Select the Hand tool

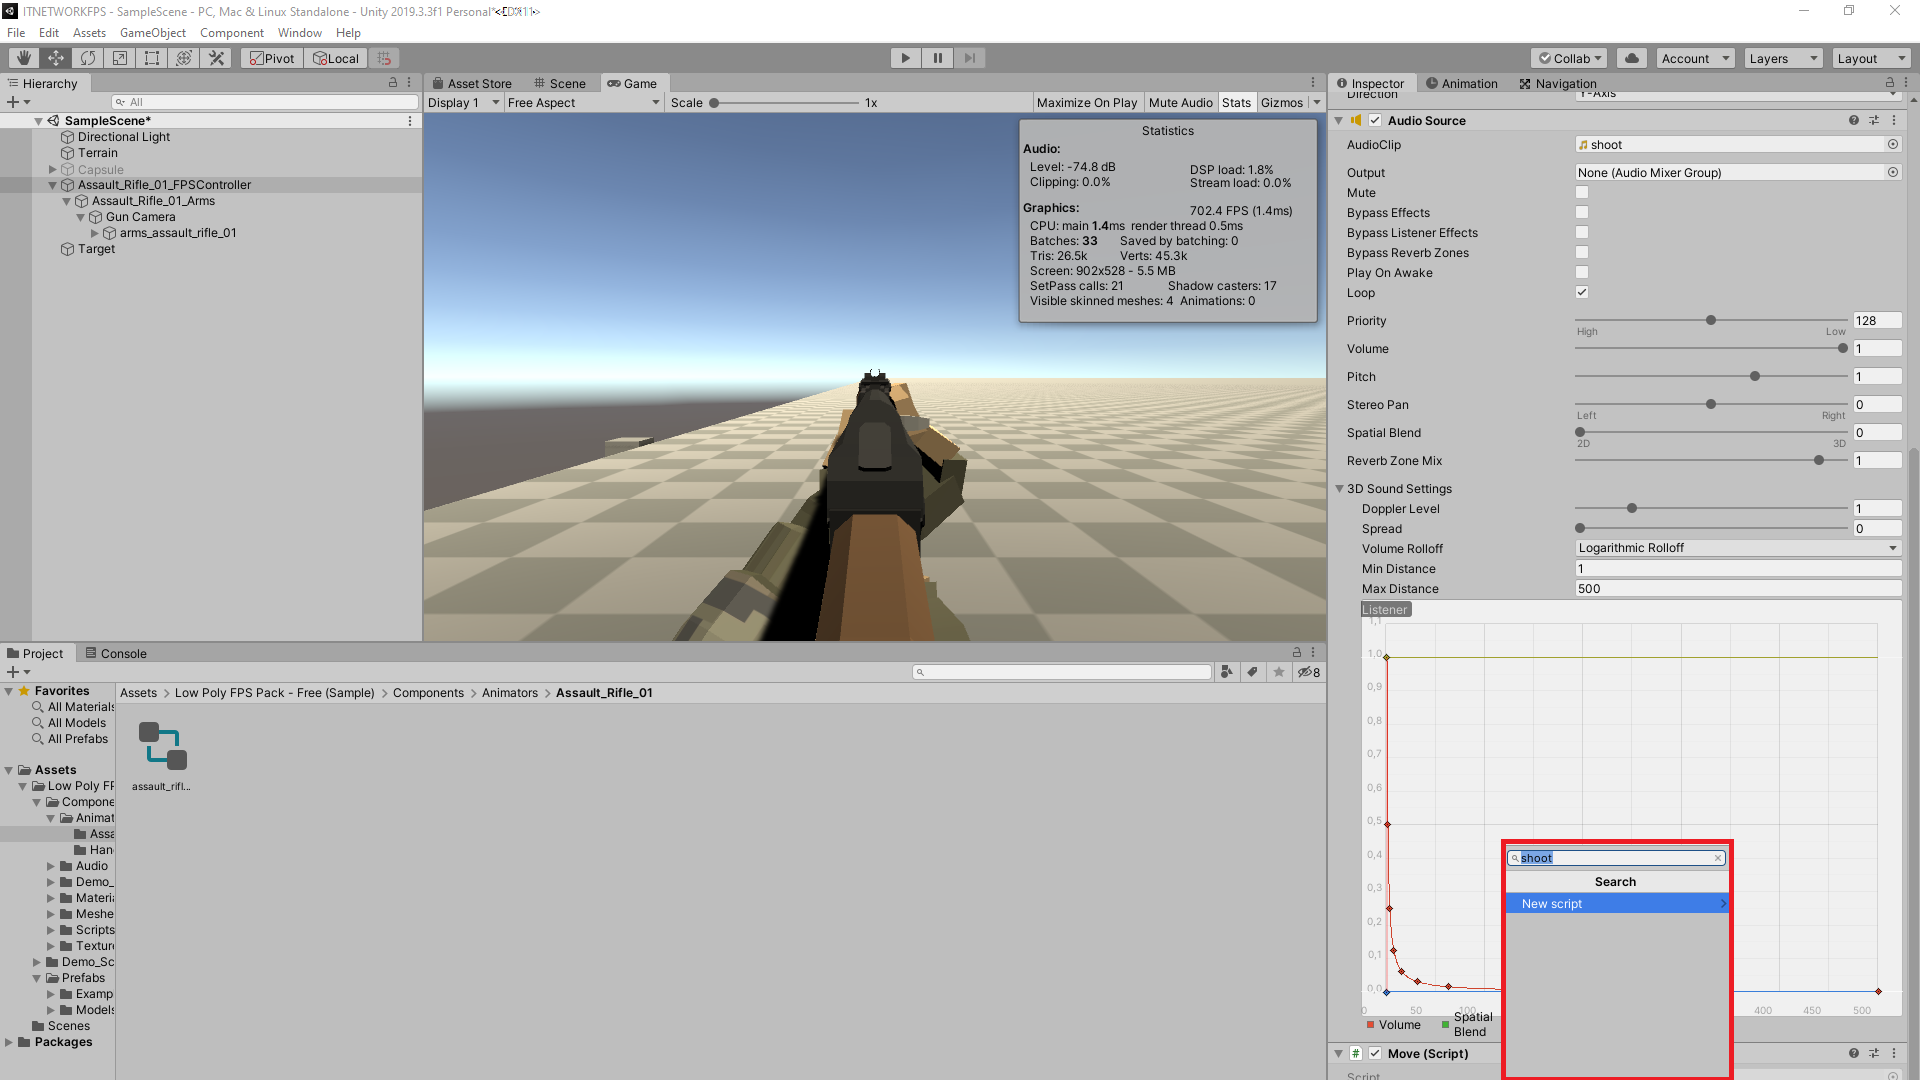(22, 57)
